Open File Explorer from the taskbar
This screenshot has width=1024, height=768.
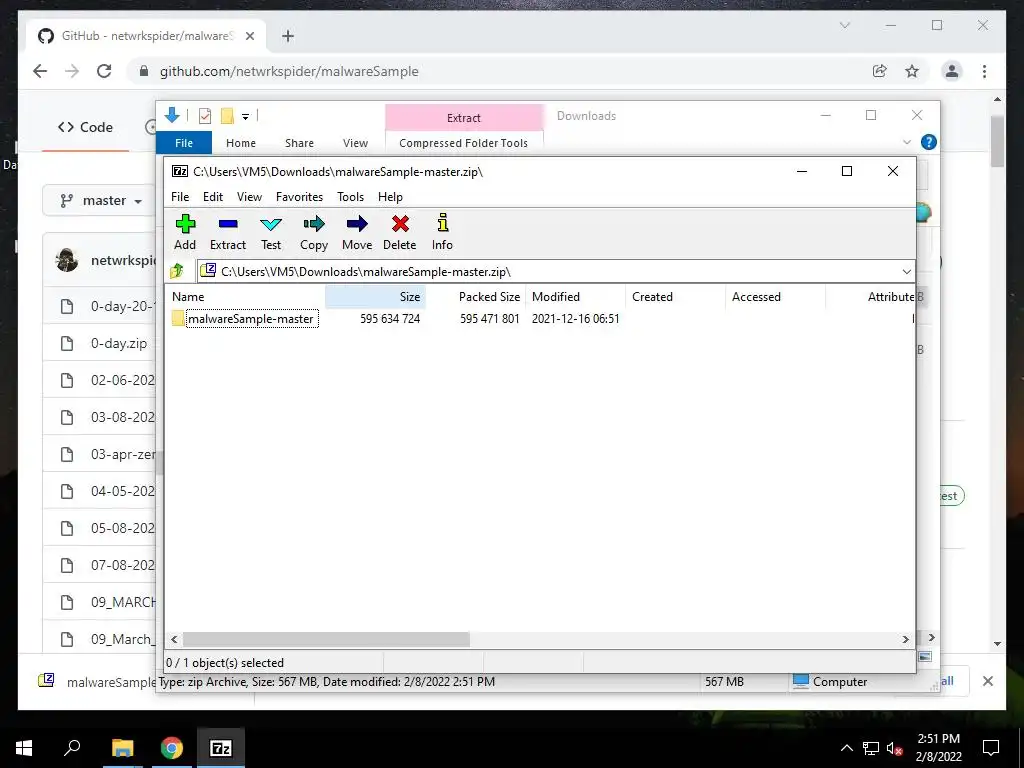[123, 748]
